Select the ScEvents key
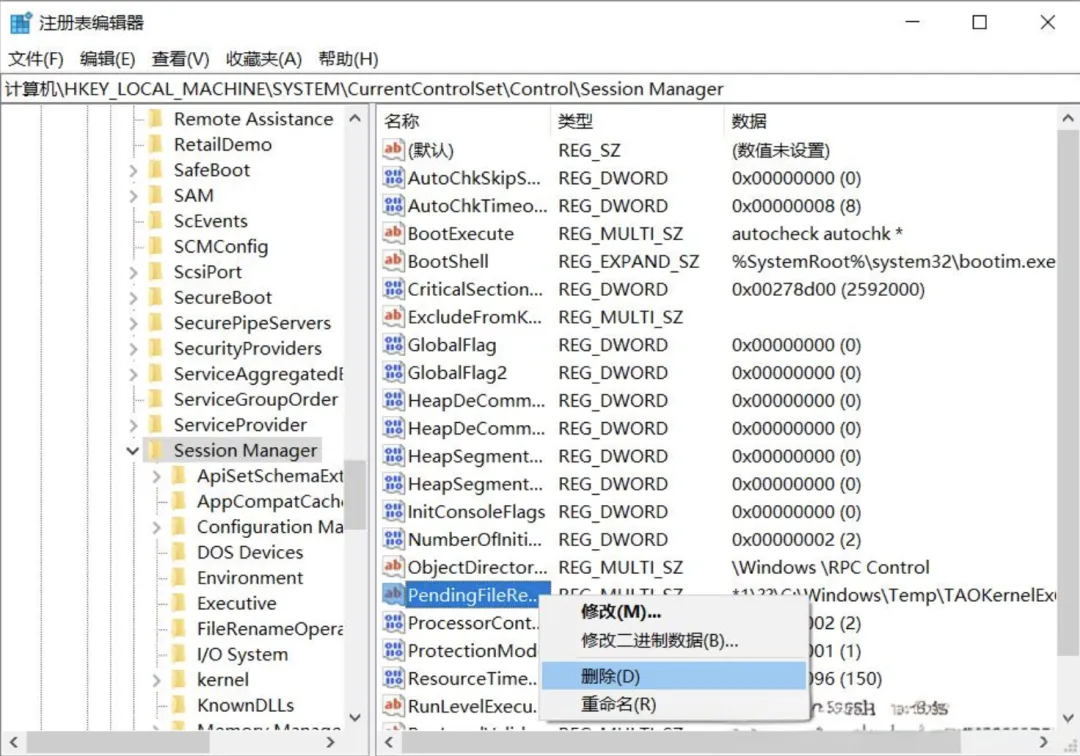The image size is (1080, 756). tap(210, 221)
